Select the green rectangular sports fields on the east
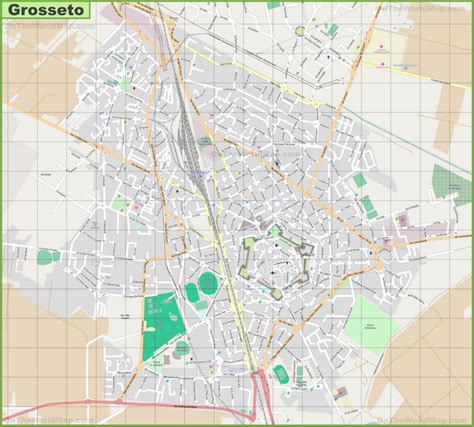Screen dimensions: 474x427 (369, 207)
